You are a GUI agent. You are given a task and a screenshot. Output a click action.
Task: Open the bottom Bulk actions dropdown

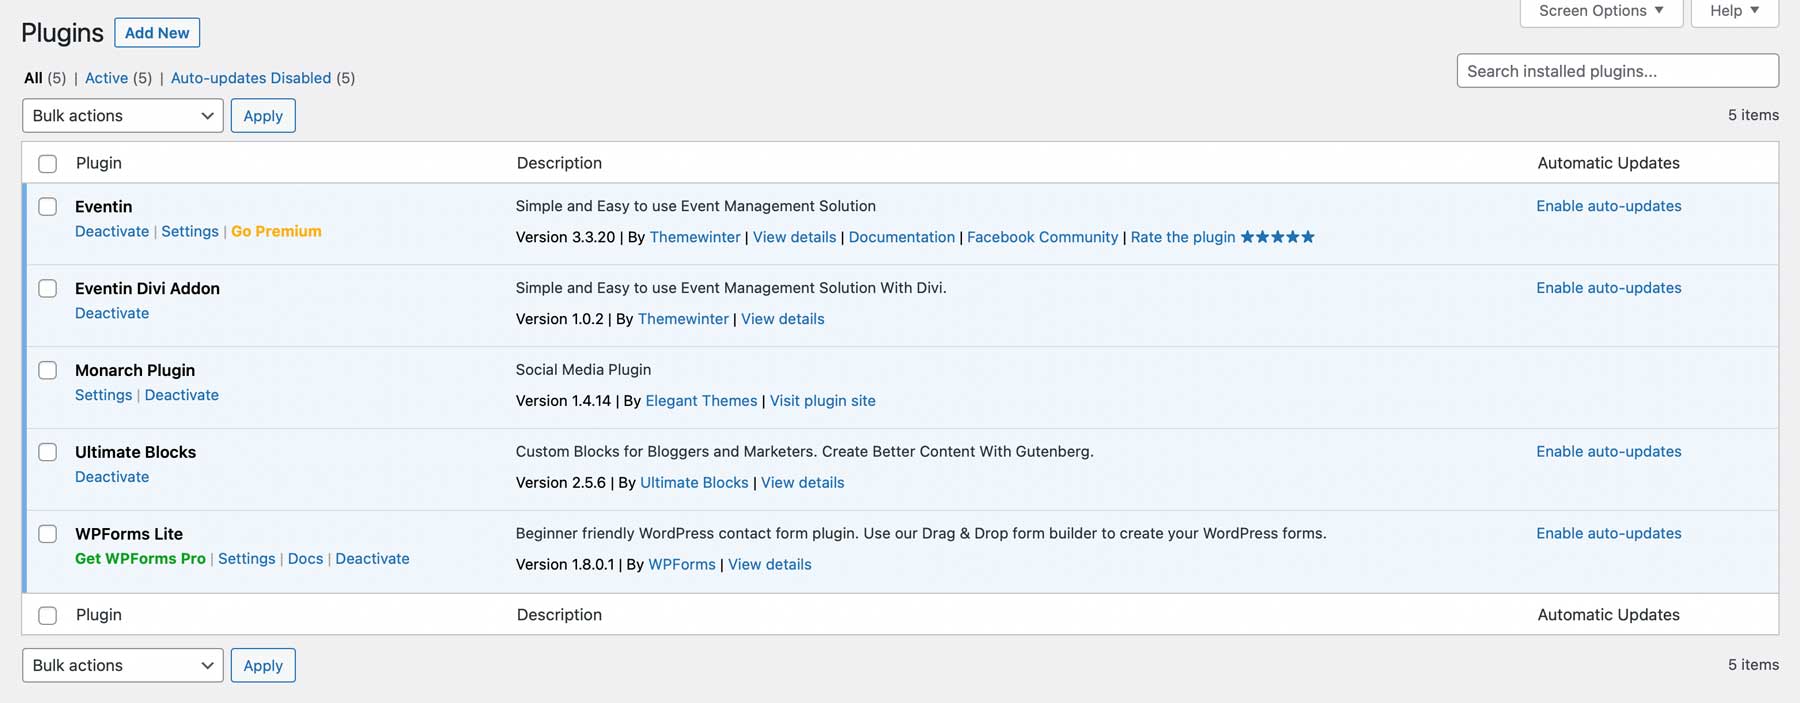(x=122, y=666)
